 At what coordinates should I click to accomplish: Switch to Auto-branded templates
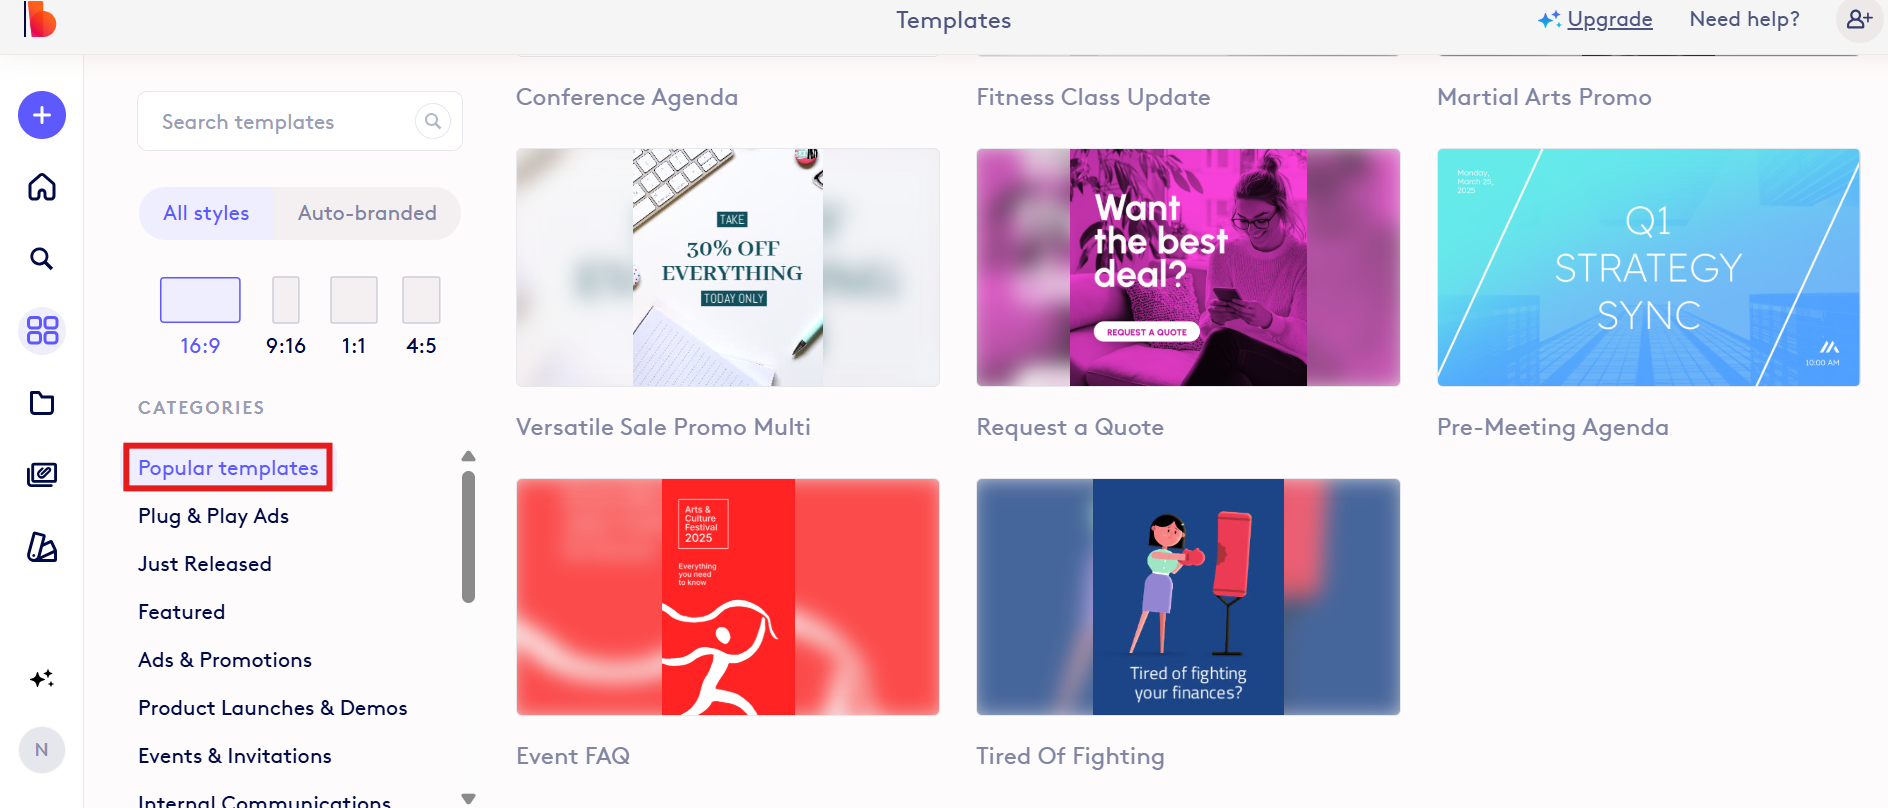(x=367, y=213)
